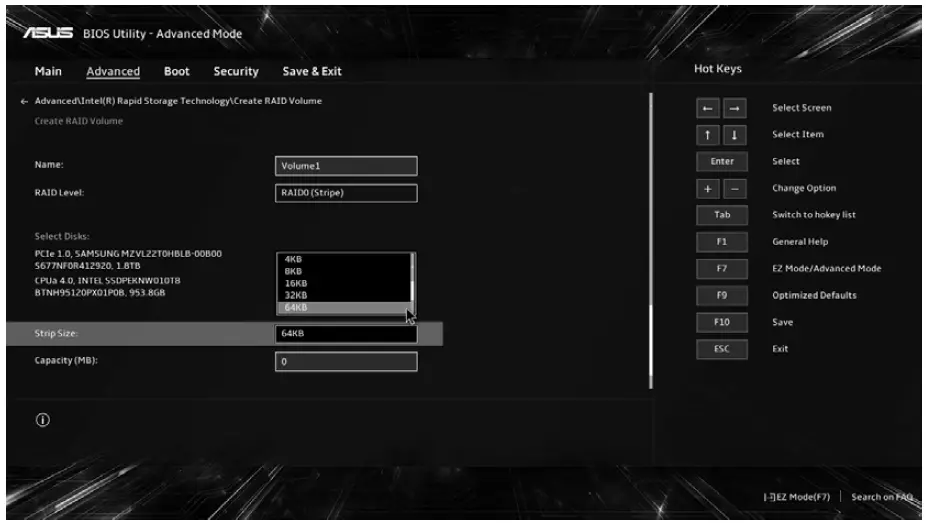Click the Name: field label

[x=49, y=165]
